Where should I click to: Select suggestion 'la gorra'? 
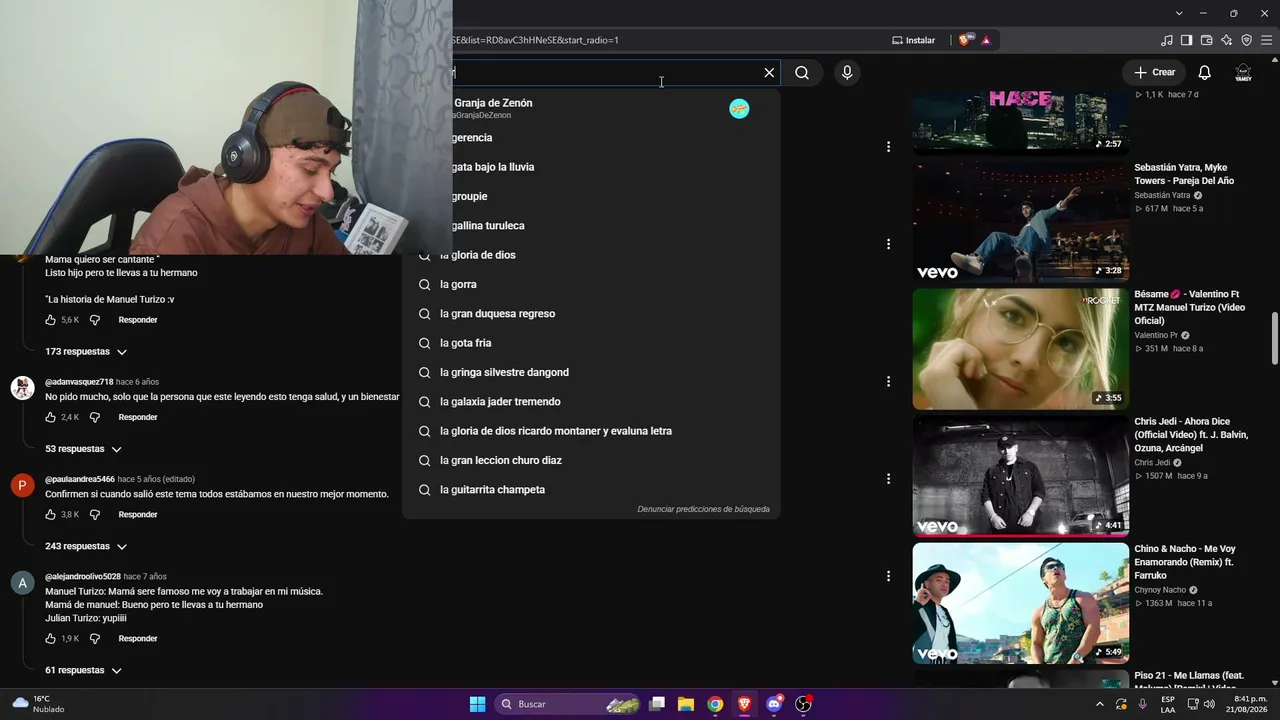[x=591, y=284]
